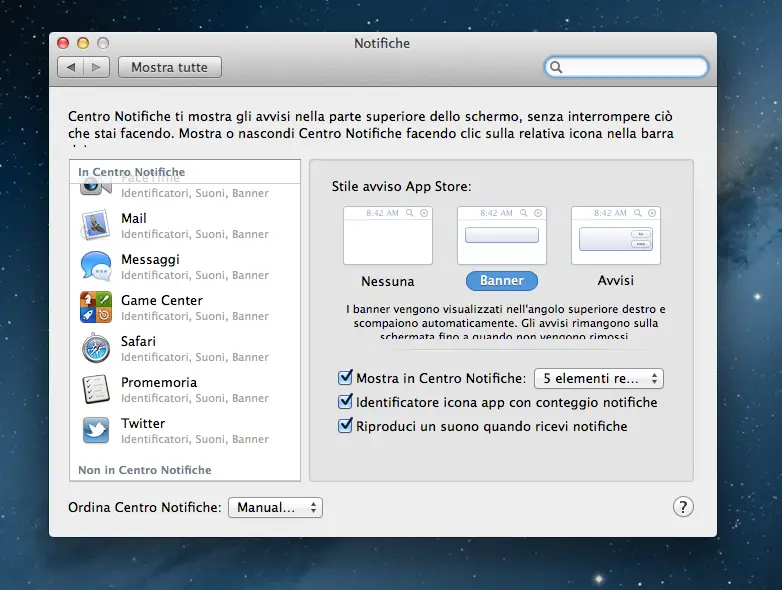Select the Mail app icon
Viewport: 782px width, 590px height.
[95, 225]
